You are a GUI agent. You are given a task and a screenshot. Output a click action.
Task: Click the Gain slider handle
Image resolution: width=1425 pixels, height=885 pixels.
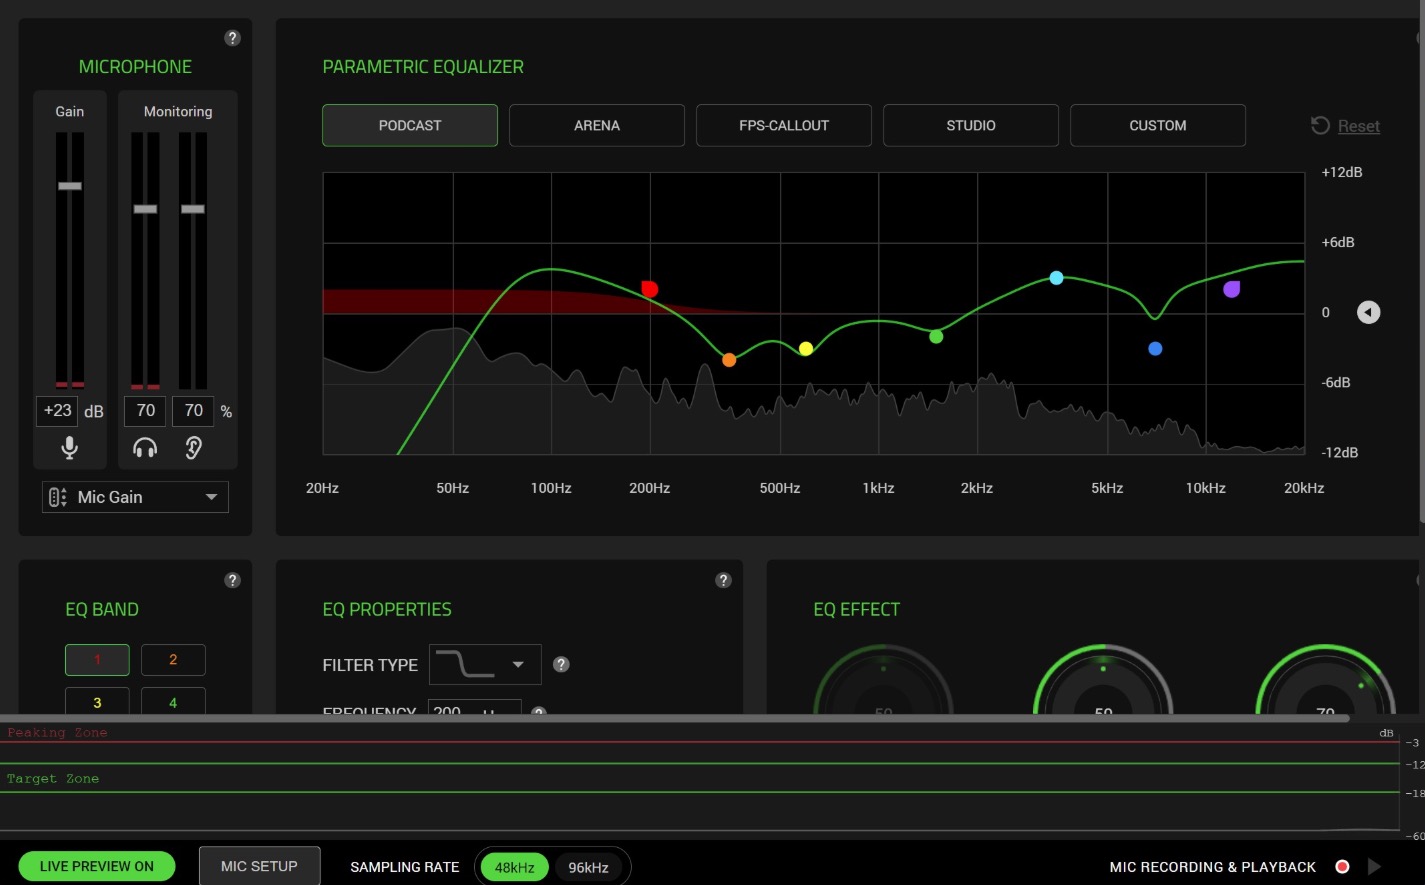coord(69,186)
